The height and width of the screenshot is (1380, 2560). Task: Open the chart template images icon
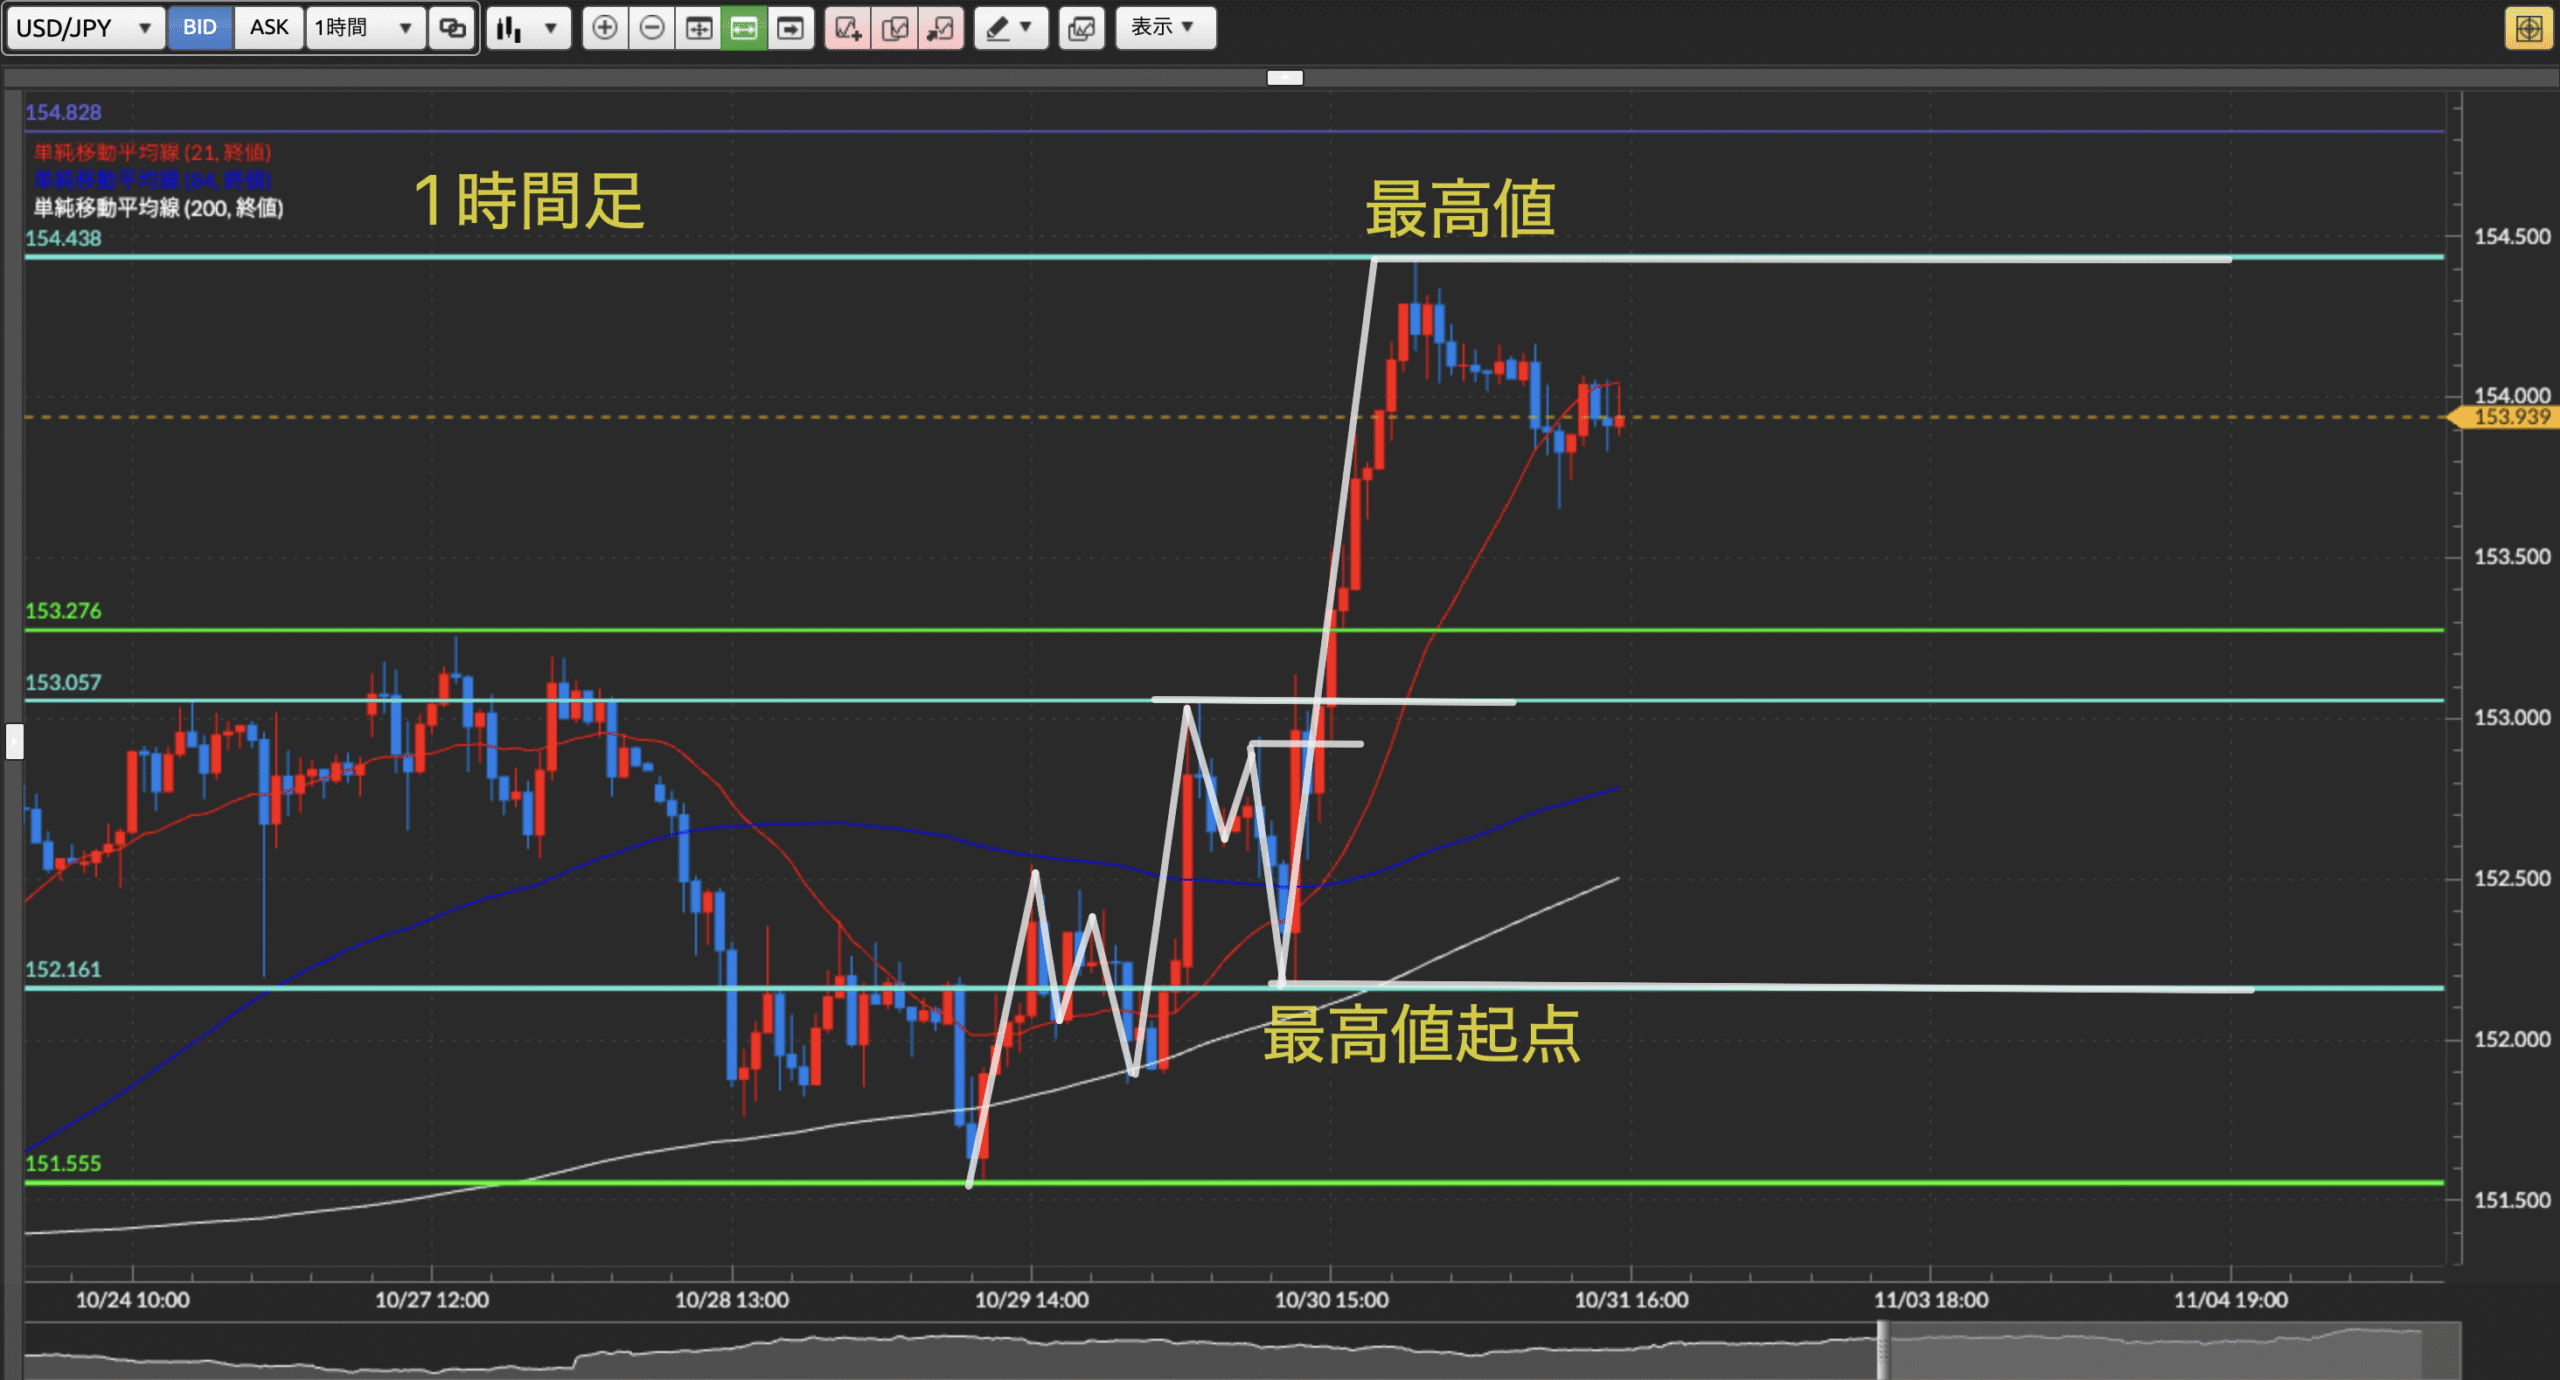click(1081, 28)
